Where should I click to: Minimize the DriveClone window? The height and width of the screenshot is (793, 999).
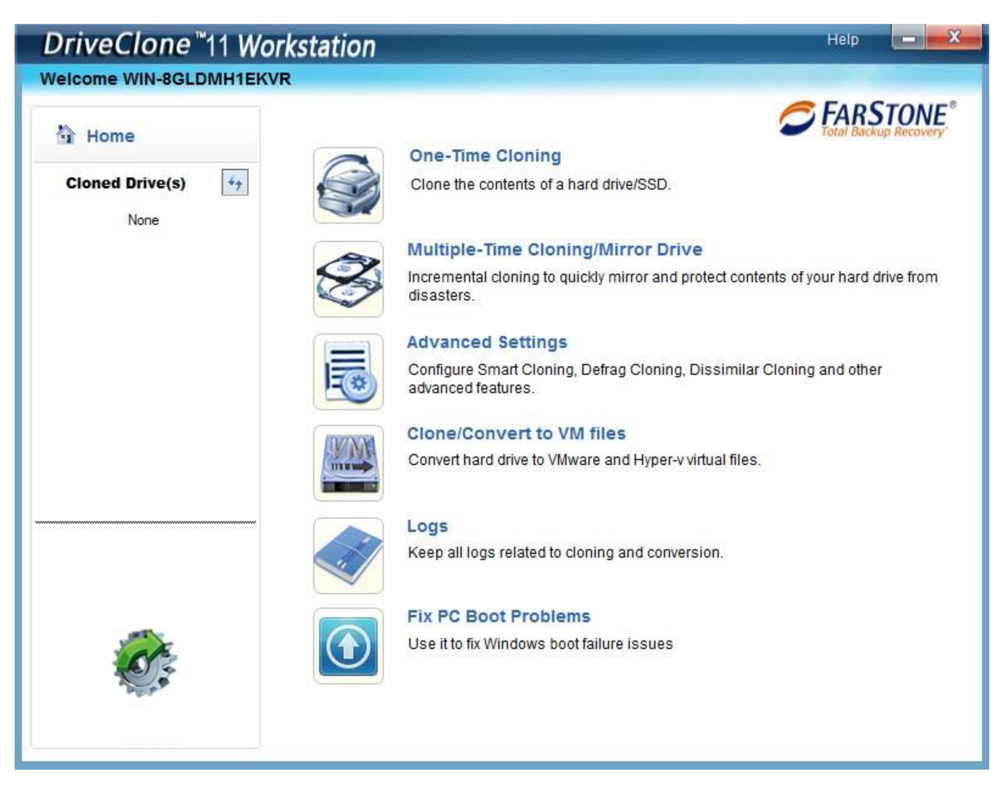(909, 38)
